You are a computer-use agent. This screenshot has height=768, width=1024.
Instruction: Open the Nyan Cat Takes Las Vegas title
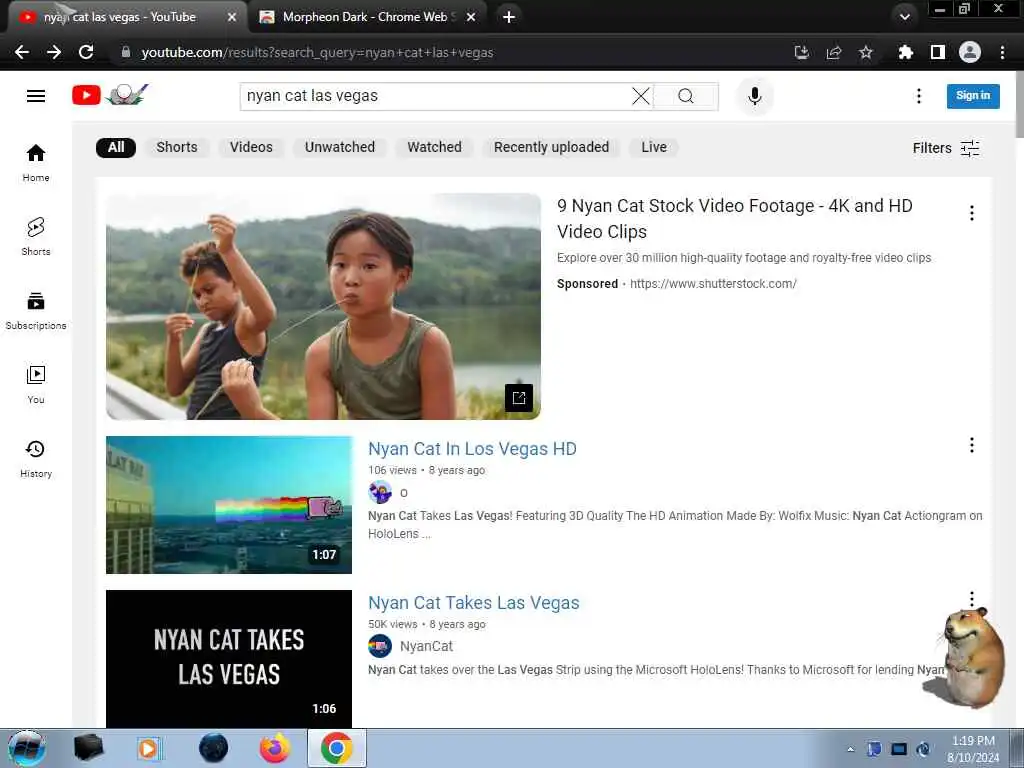[x=473, y=603]
